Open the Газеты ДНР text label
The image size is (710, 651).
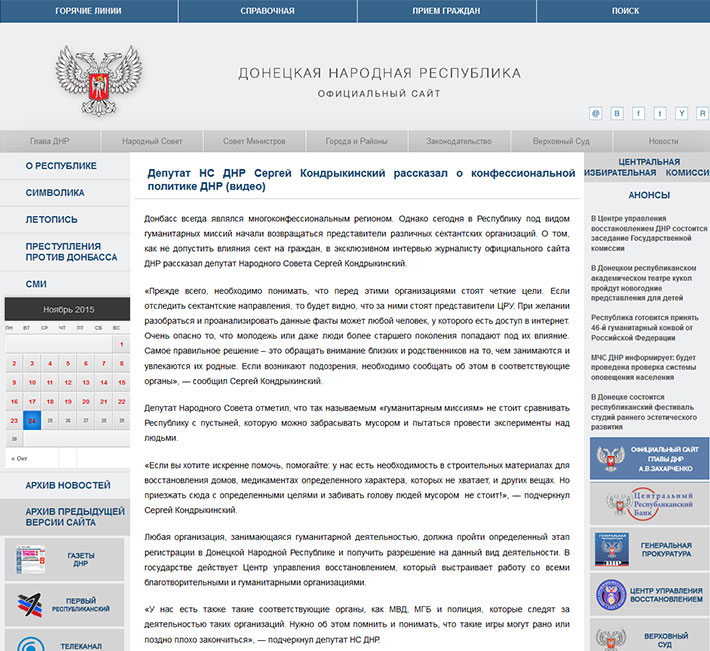tap(81, 560)
